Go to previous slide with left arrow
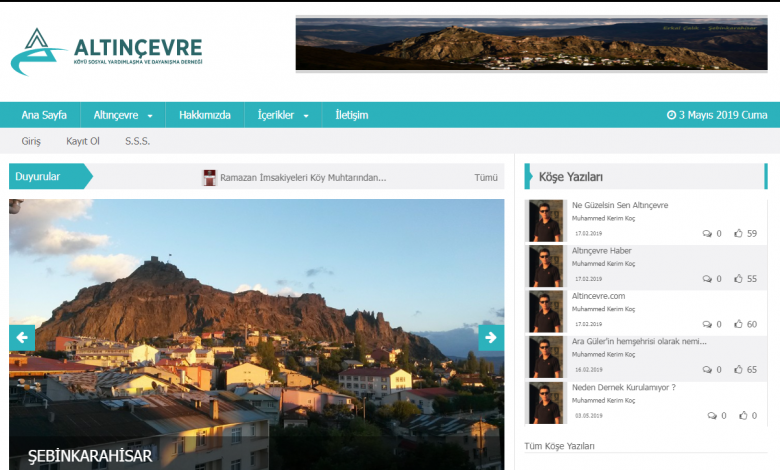780x470 pixels. pos(22,338)
